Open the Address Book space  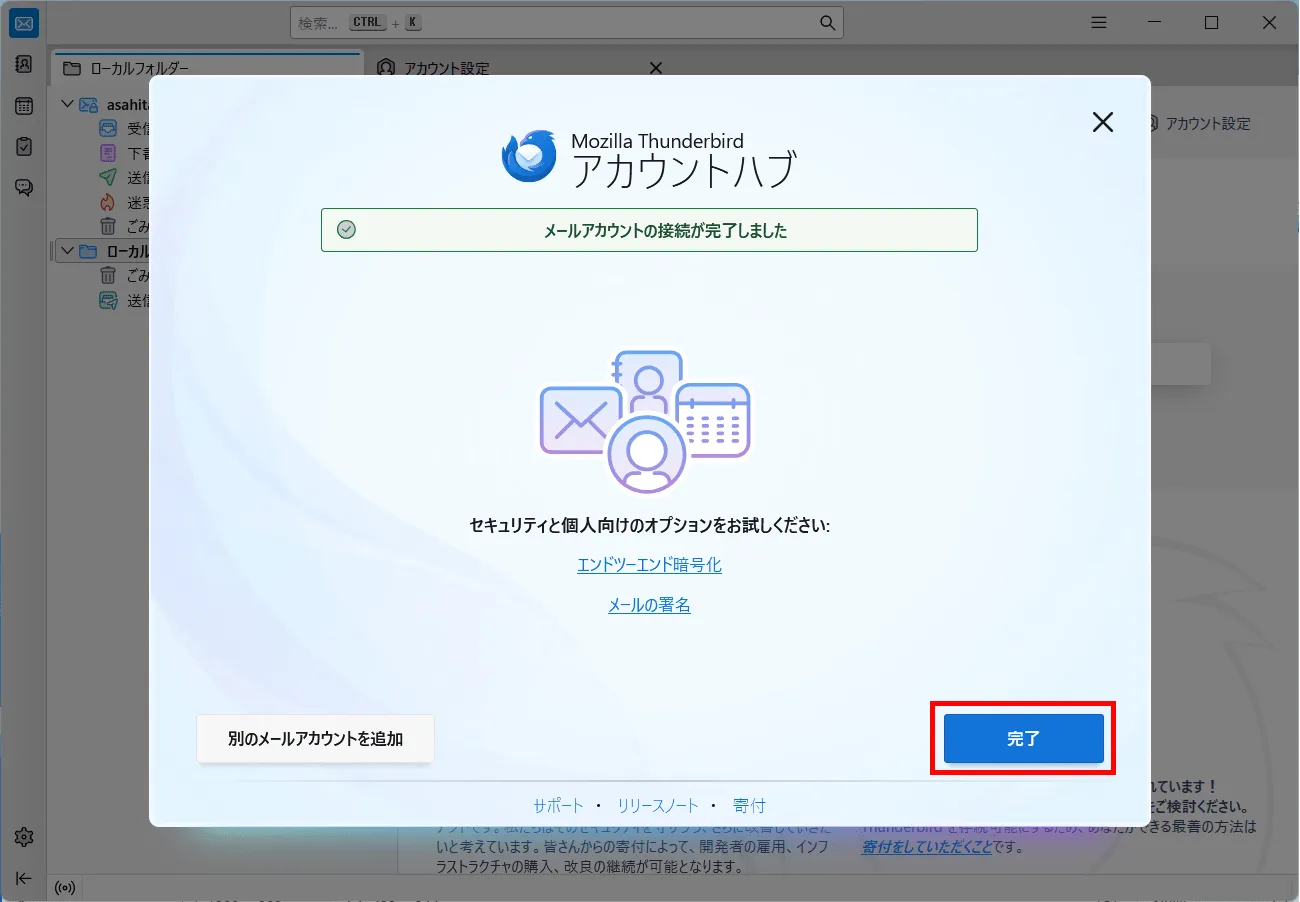(23, 64)
